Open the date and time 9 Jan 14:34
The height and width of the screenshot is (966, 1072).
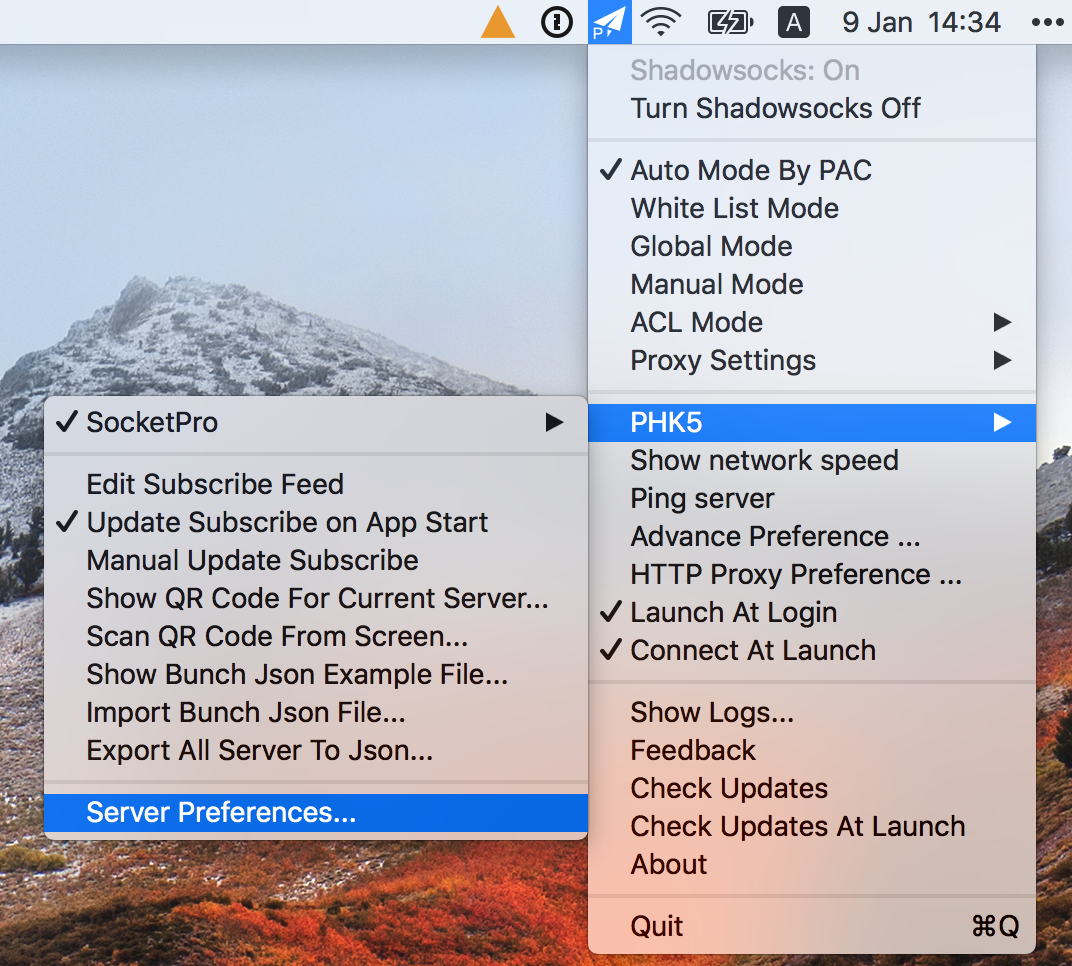point(921,23)
